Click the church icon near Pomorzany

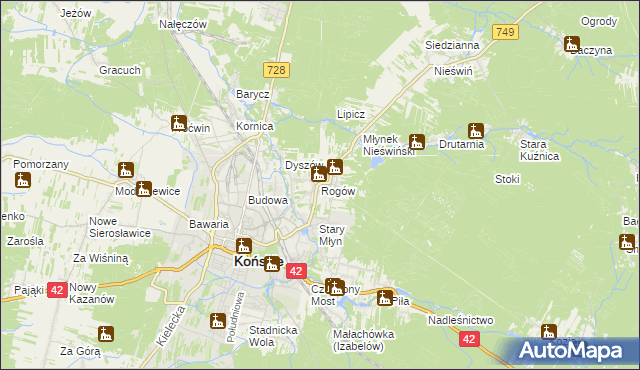23,180
